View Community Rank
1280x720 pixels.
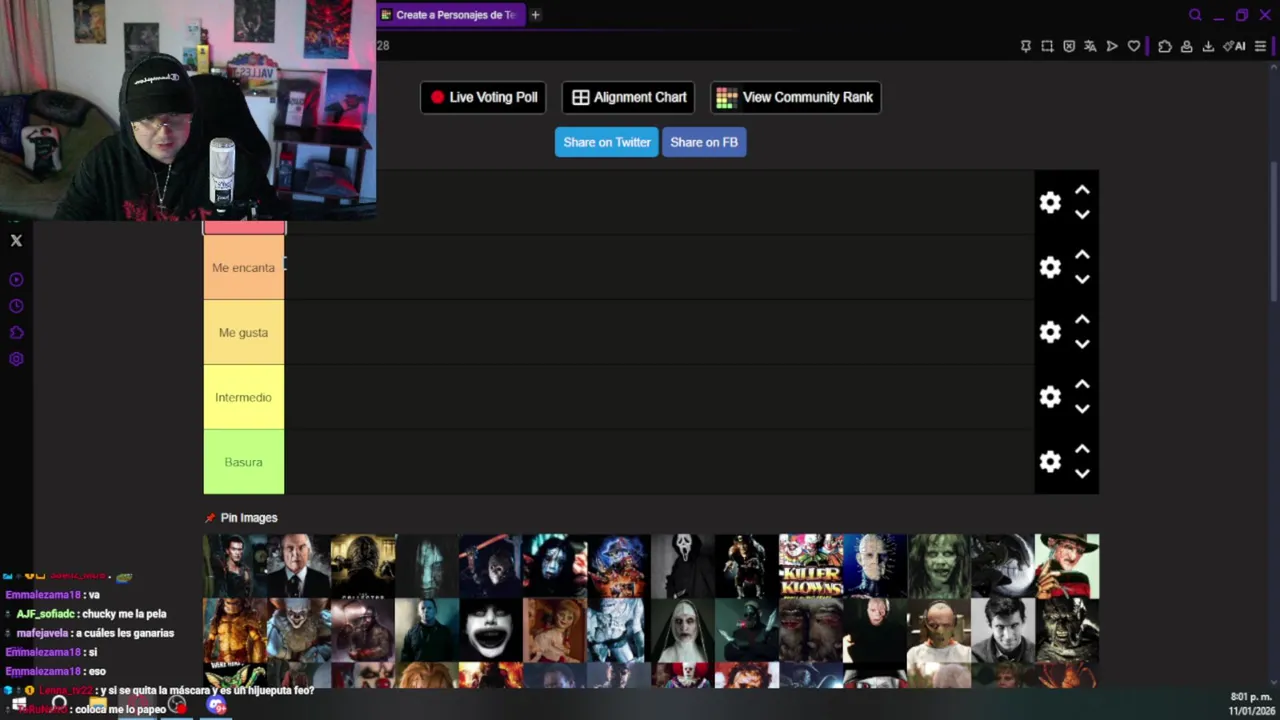(796, 97)
